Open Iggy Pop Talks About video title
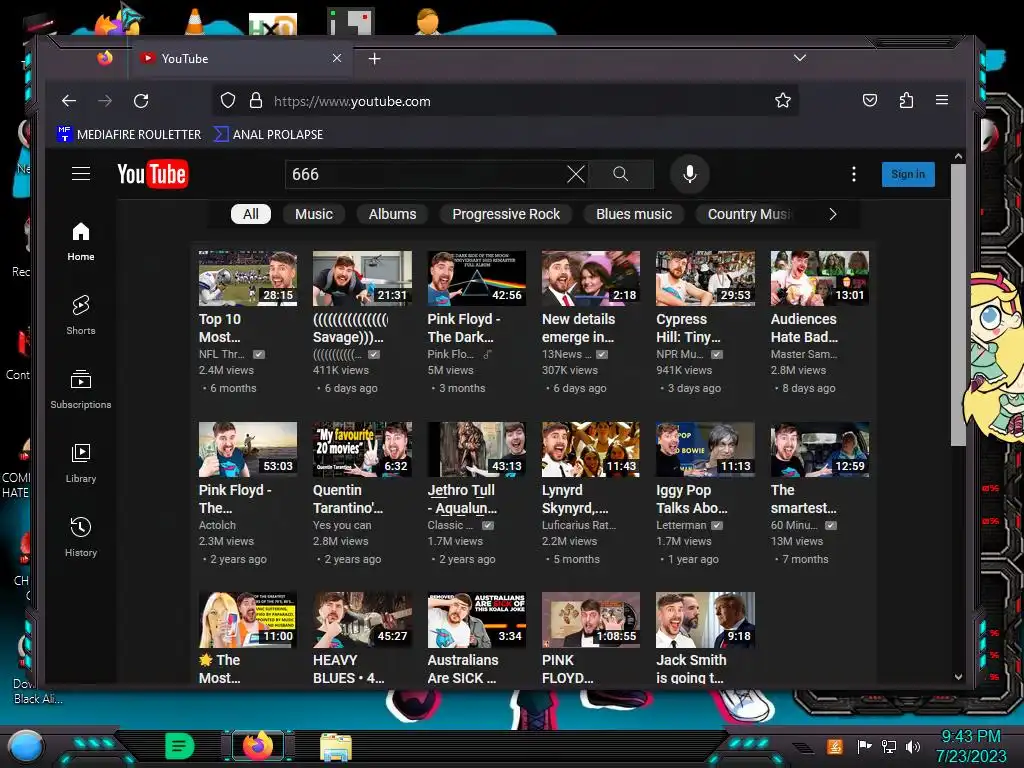Screen dimensions: 1024x768 [692, 499]
